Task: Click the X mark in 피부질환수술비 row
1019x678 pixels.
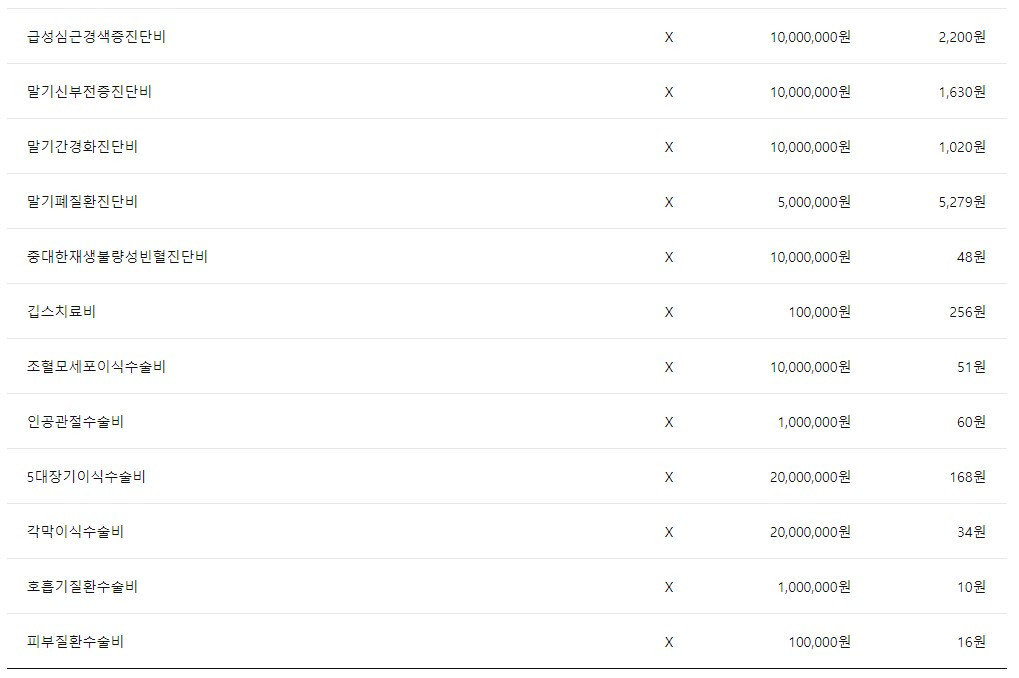Action: (669, 642)
